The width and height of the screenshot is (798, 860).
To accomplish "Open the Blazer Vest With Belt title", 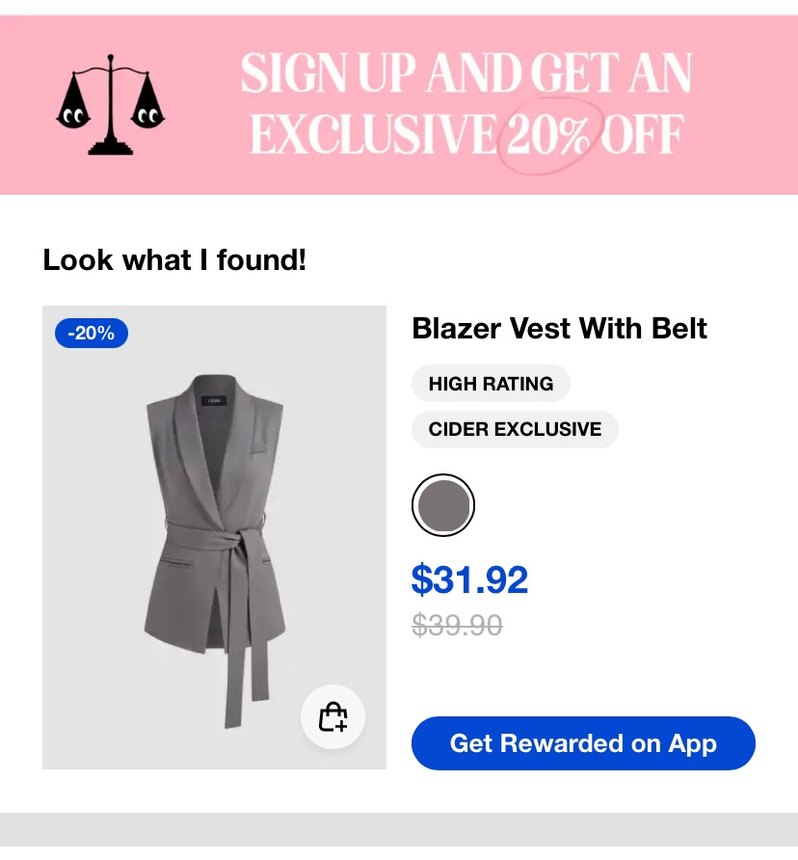I will [x=559, y=329].
